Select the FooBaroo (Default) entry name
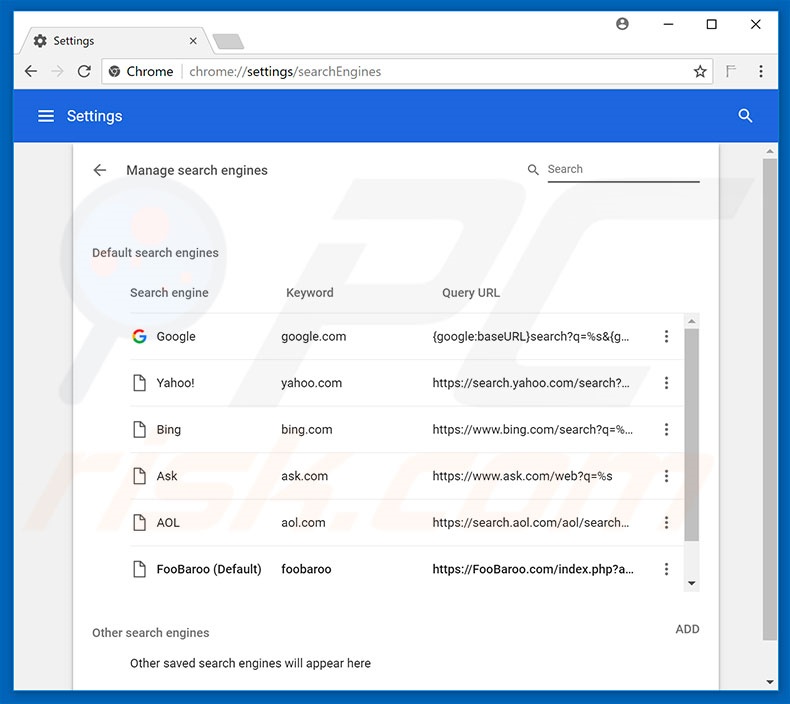Image resolution: width=790 pixels, height=704 pixels. (209, 569)
